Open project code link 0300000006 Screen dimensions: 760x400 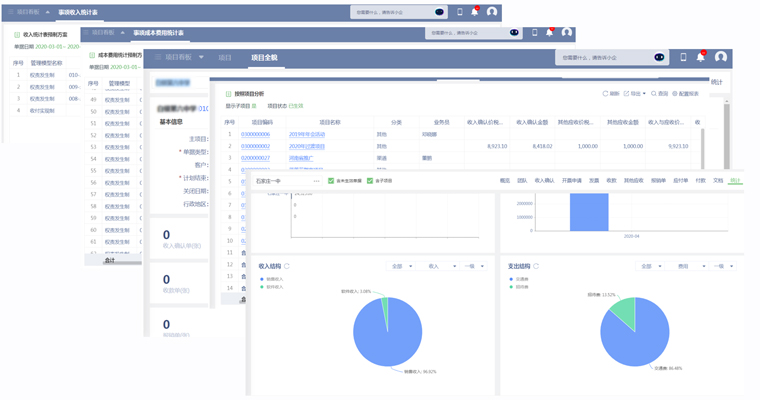[x=255, y=134]
